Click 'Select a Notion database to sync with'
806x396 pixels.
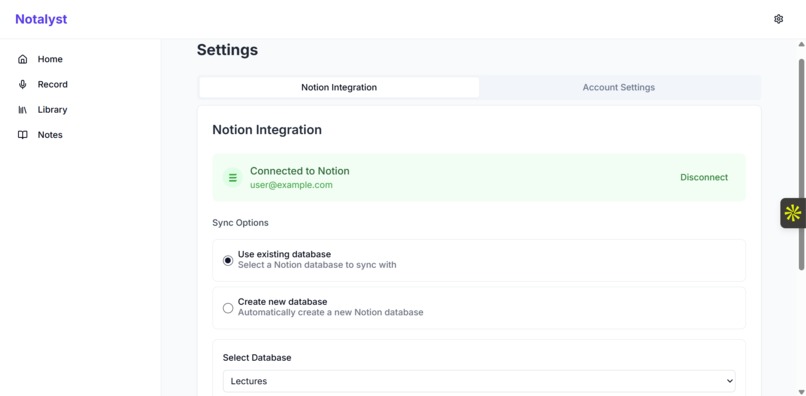(x=317, y=265)
